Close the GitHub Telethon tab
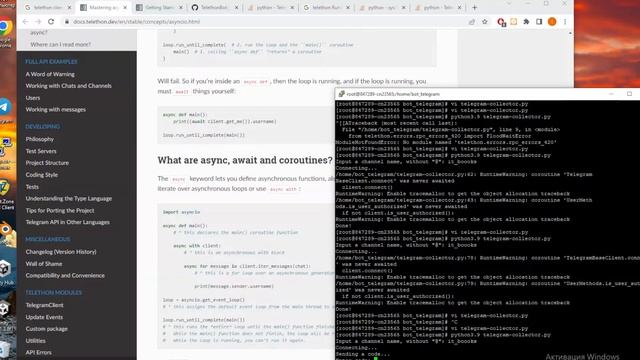The image size is (640, 360). (x=236, y=8)
